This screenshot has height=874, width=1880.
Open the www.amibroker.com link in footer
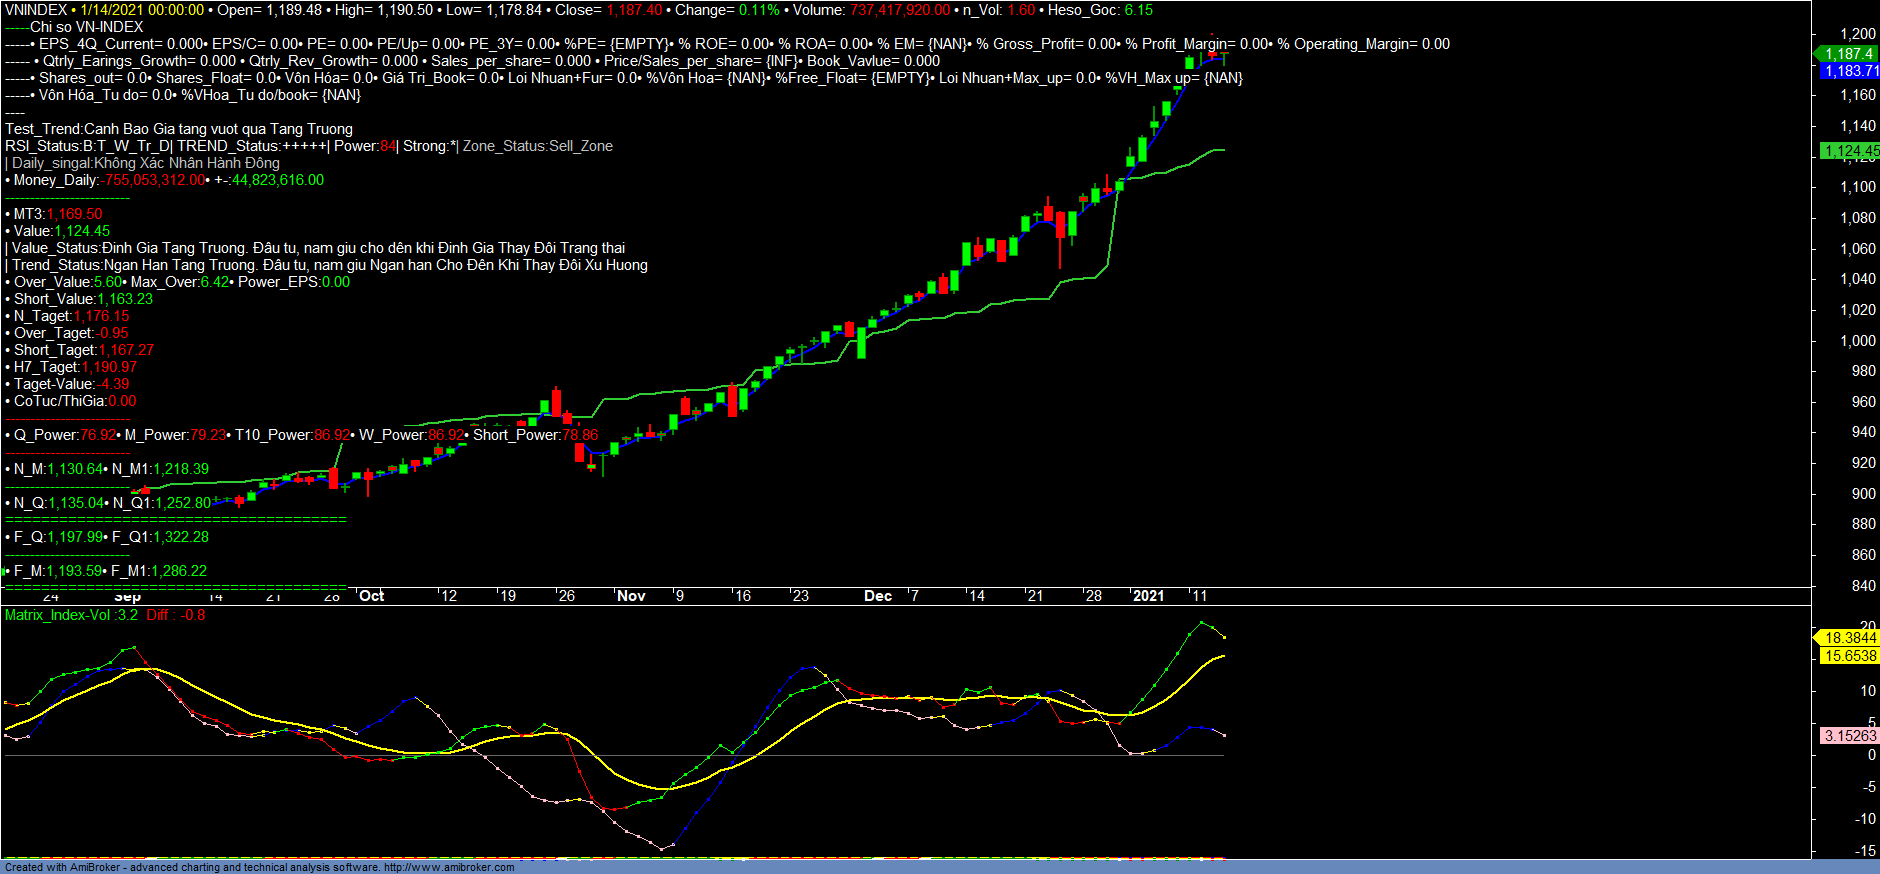coord(449,867)
